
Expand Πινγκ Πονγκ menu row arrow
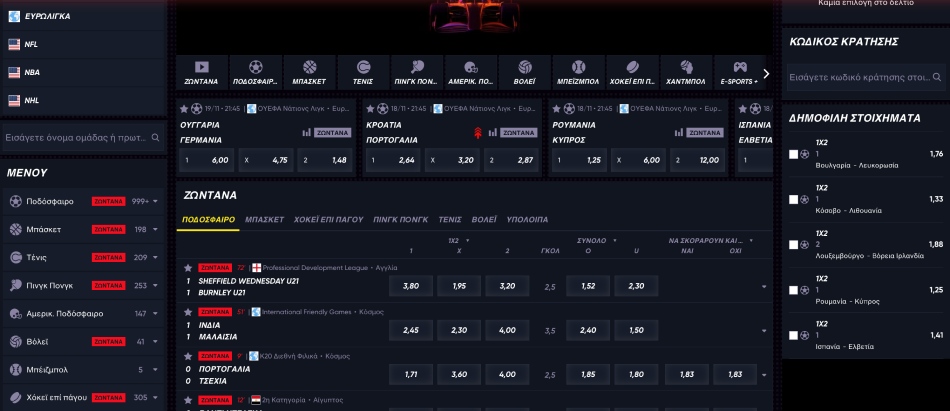(156, 286)
